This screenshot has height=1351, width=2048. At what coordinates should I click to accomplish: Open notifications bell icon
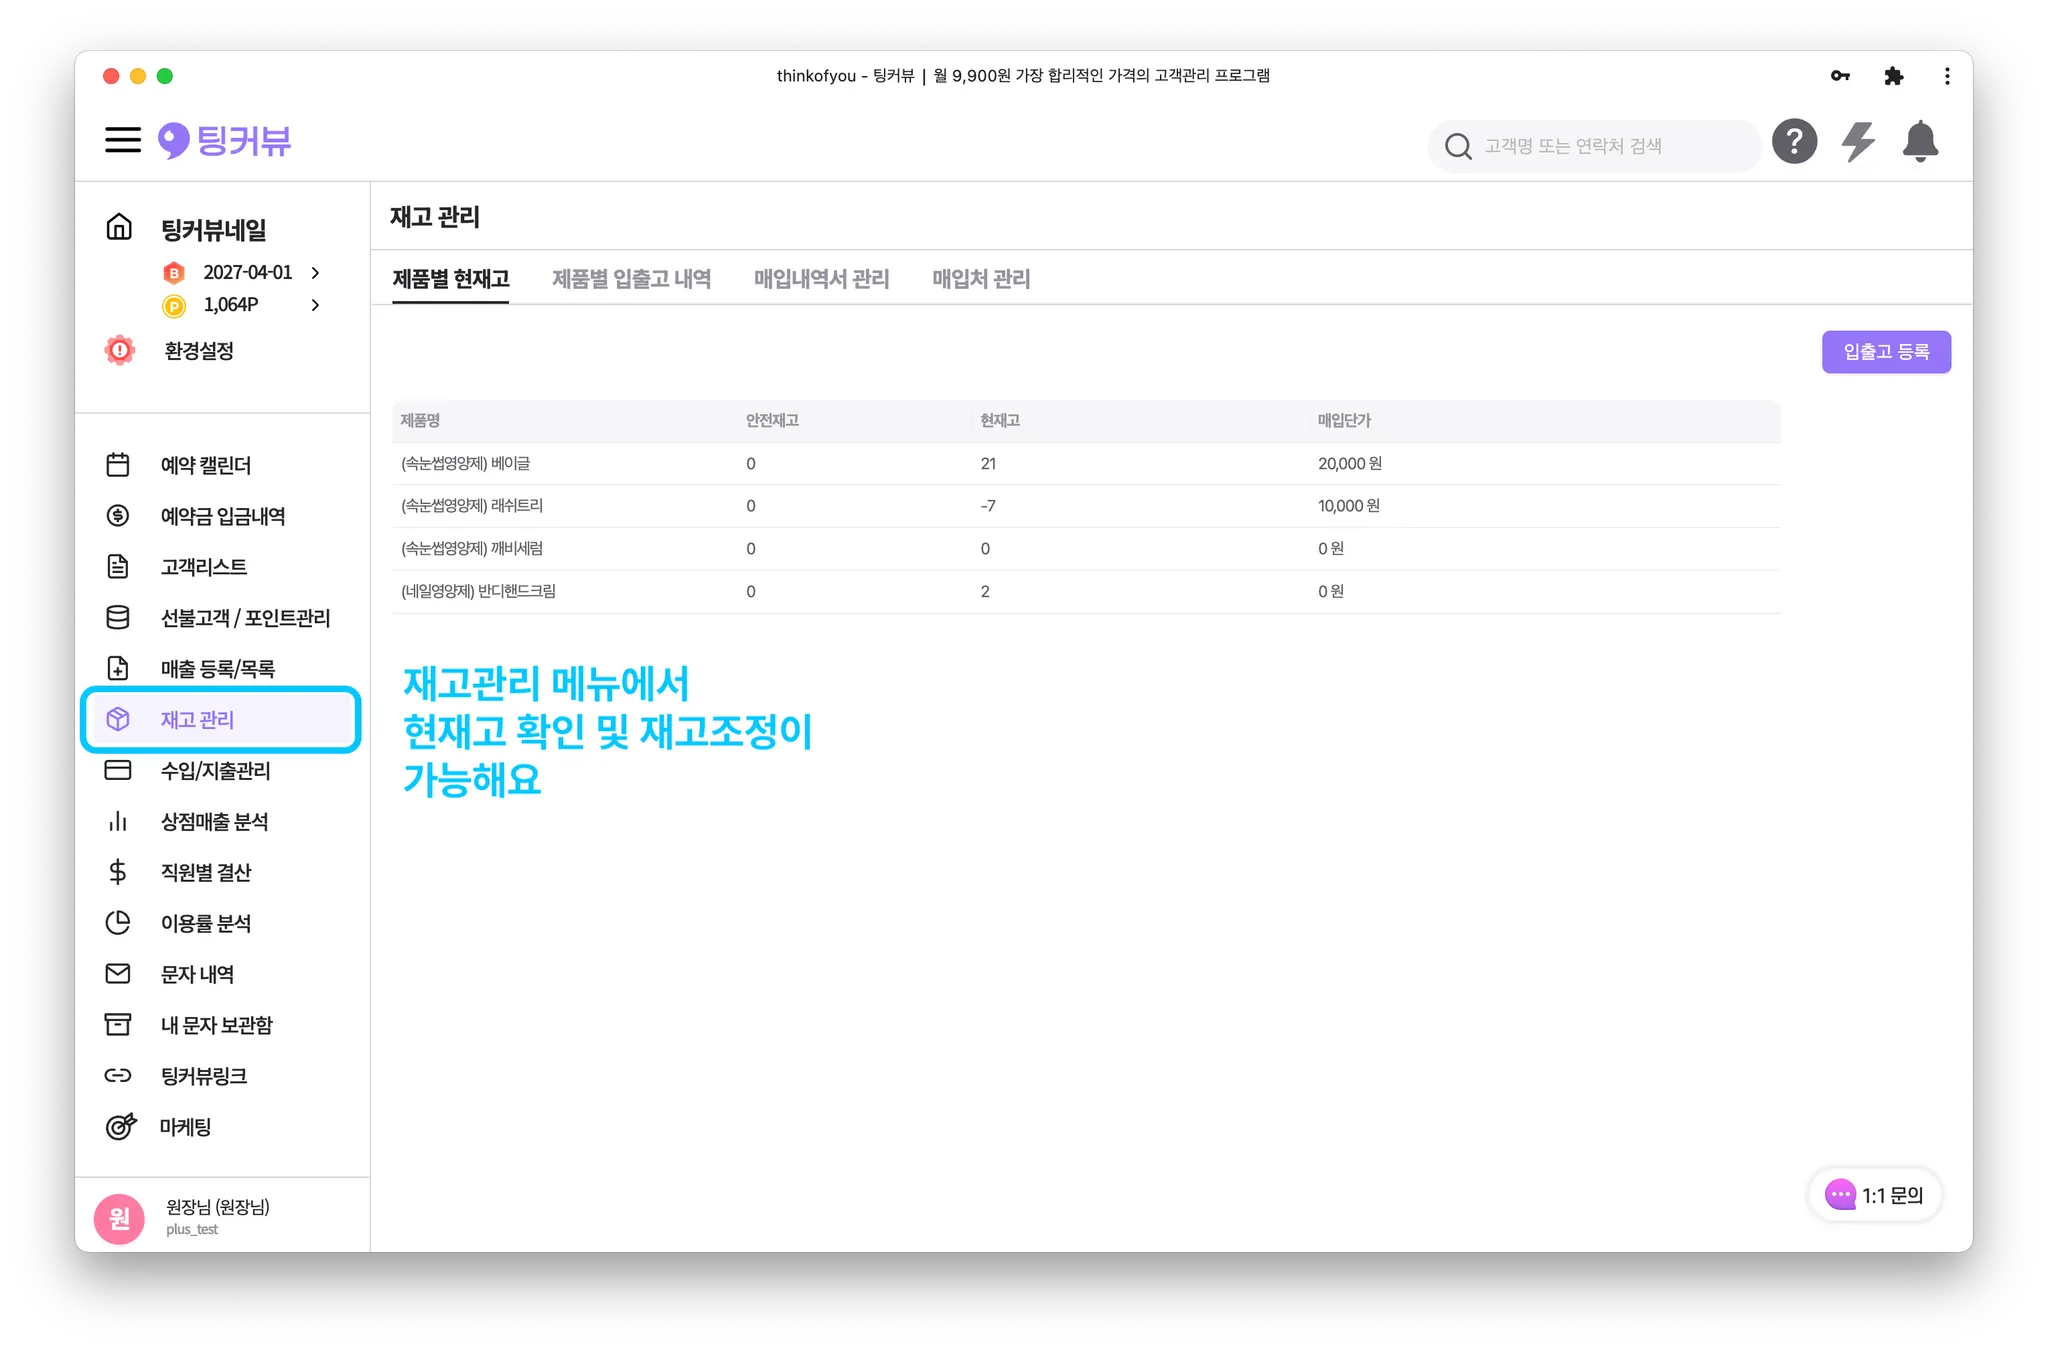click(x=1920, y=142)
